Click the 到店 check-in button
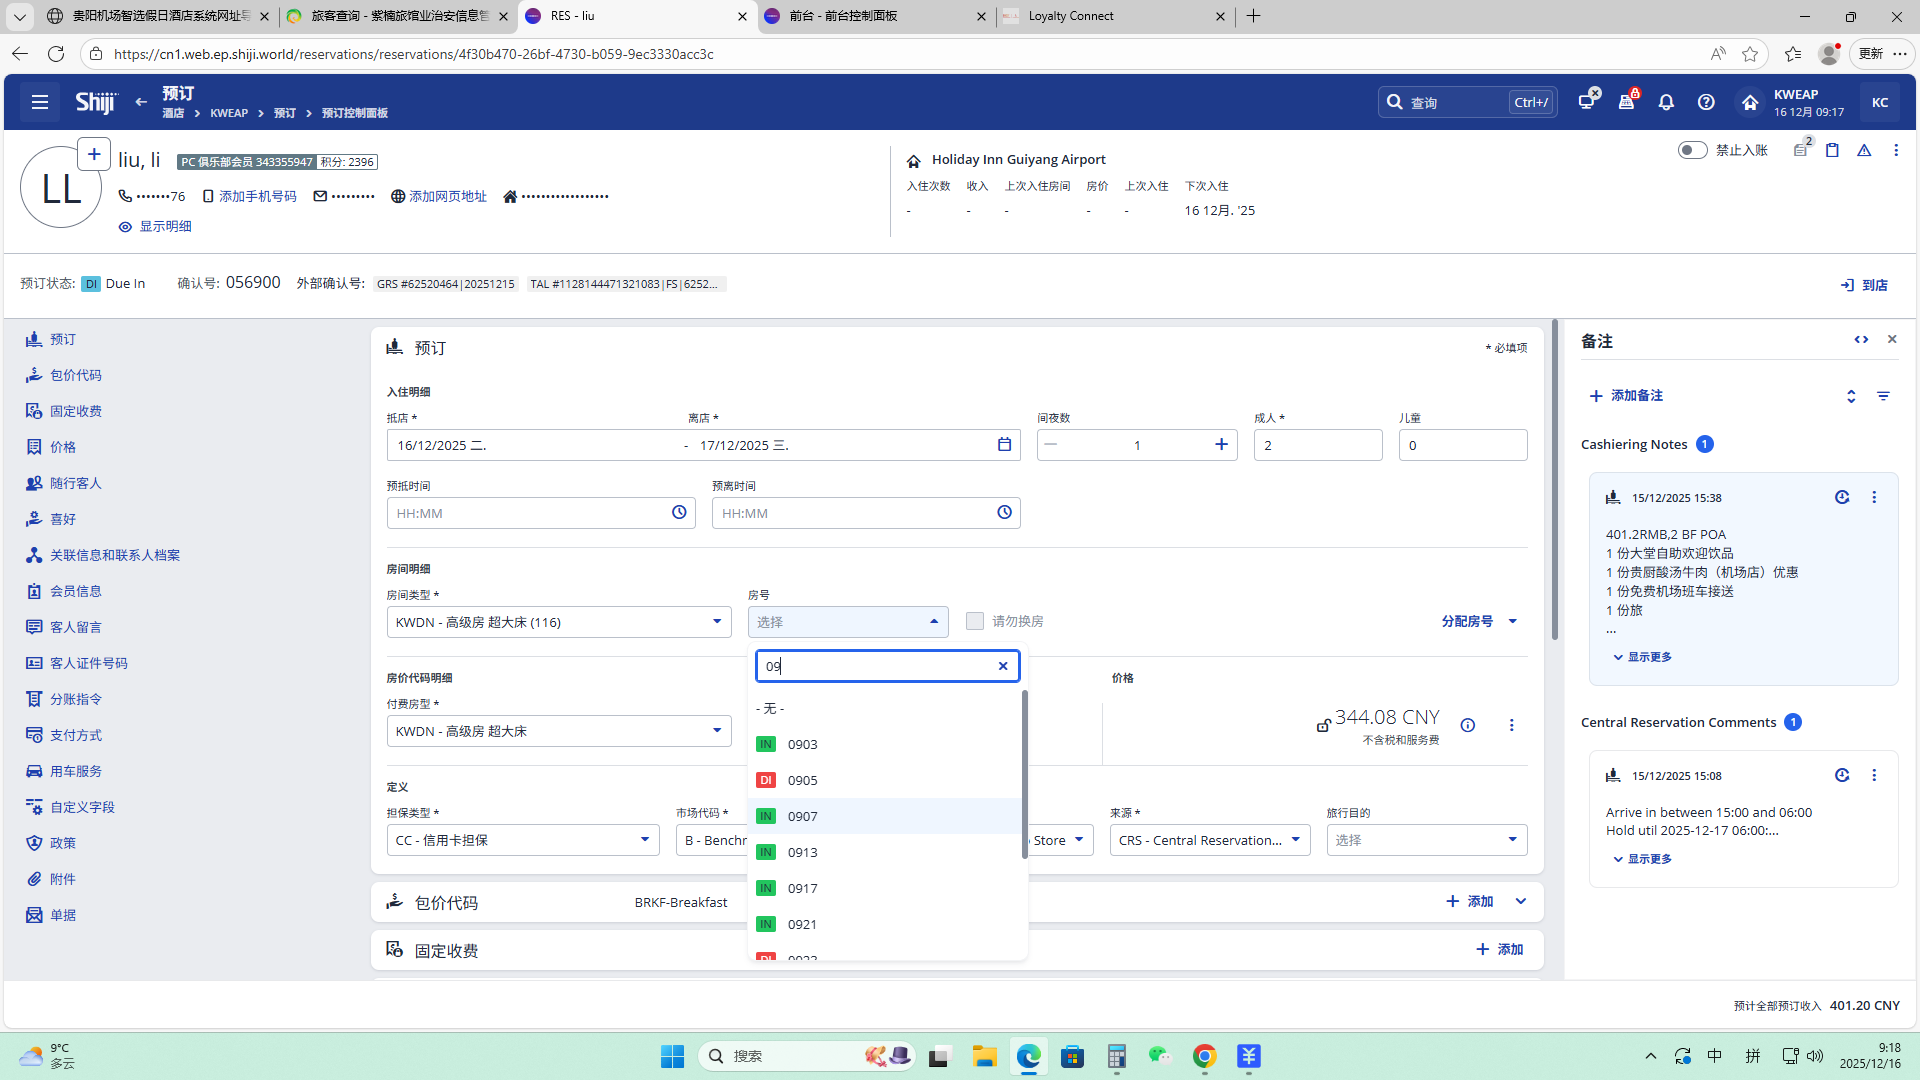 click(1864, 285)
